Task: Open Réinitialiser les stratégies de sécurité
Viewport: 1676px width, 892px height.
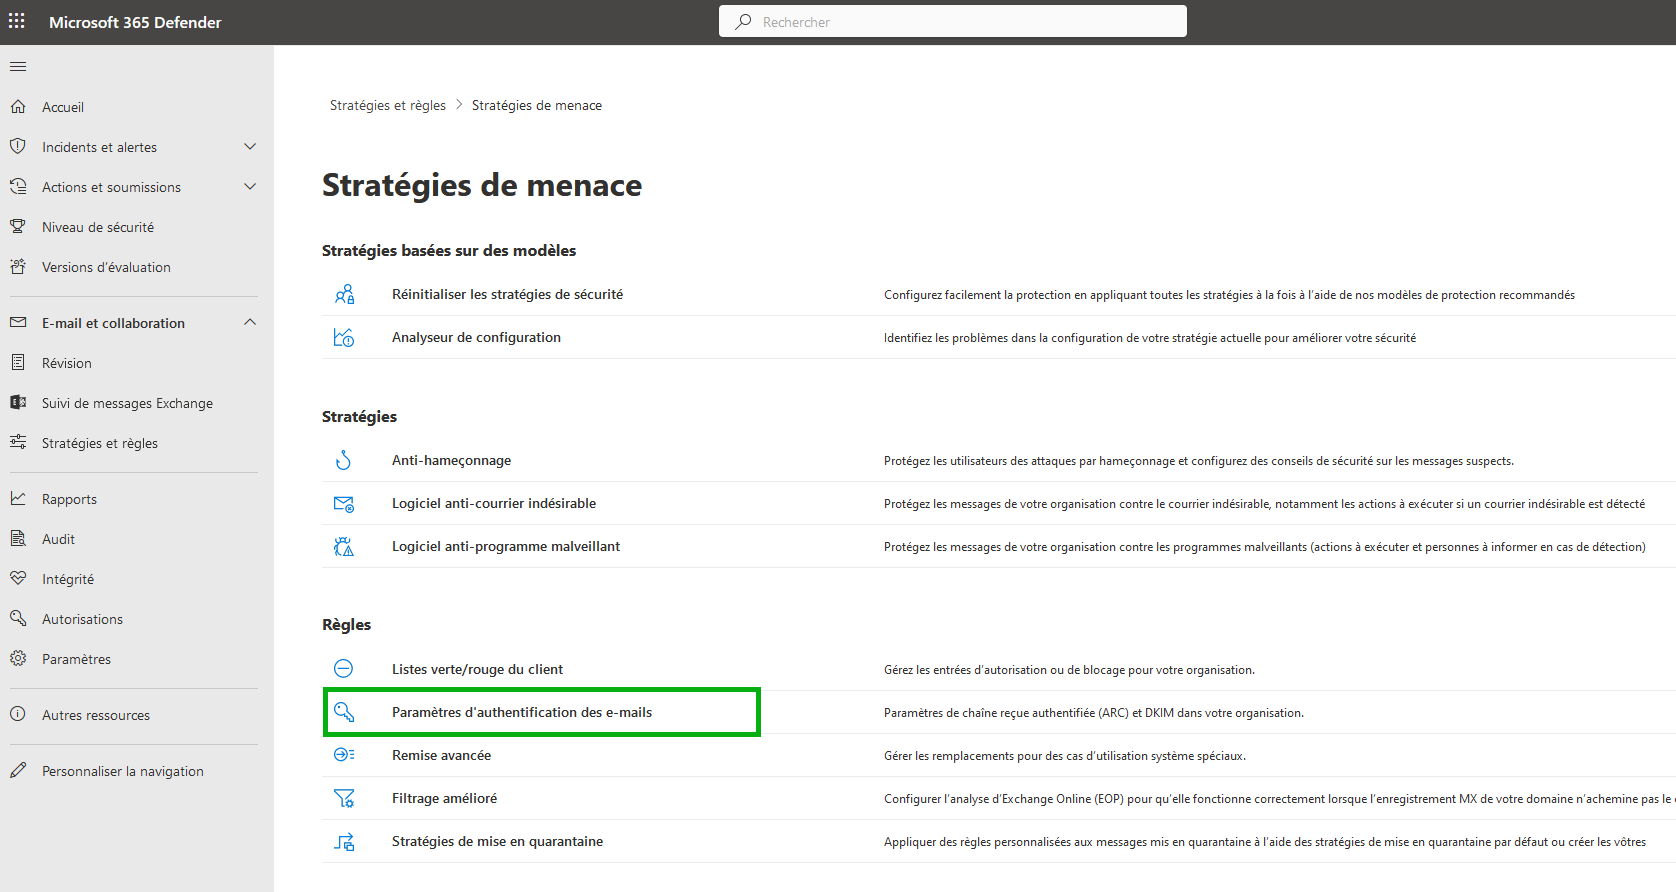Action: [507, 294]
